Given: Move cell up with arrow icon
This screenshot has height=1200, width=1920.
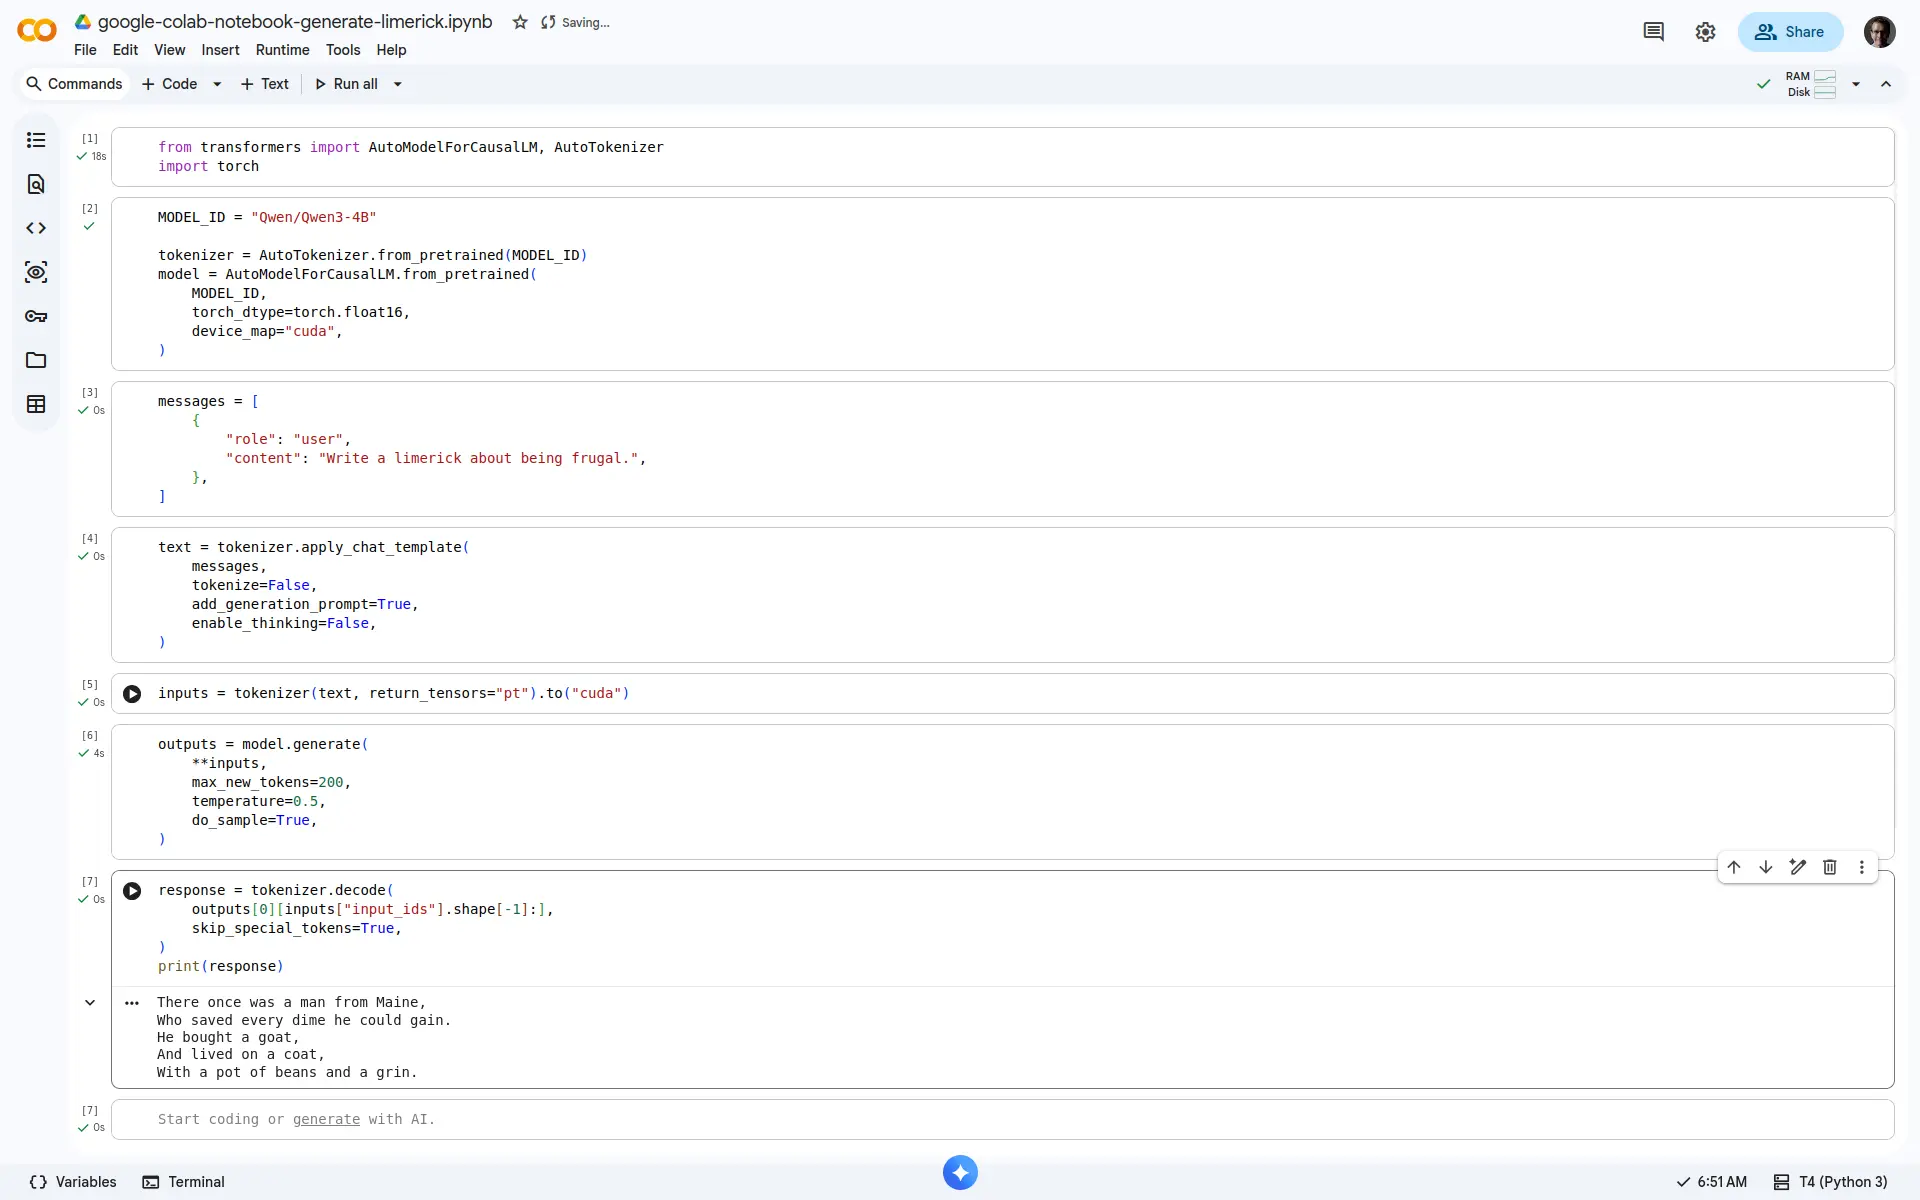Looking at the screenshot, I should pyautogui.click(x=1734, y=867).
